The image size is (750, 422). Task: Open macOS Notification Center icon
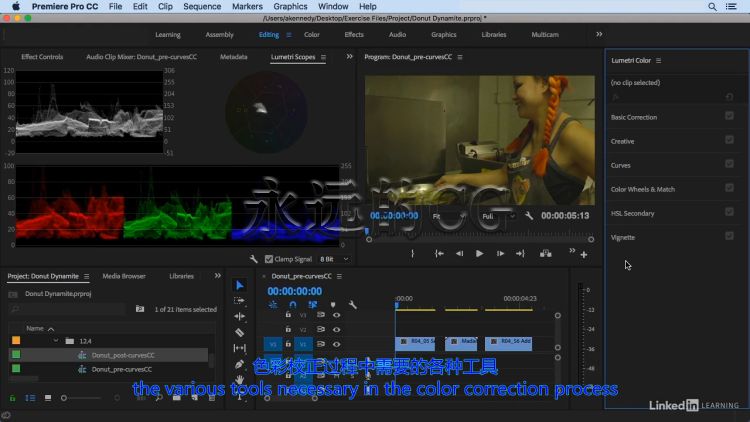[x=731, y=7]
